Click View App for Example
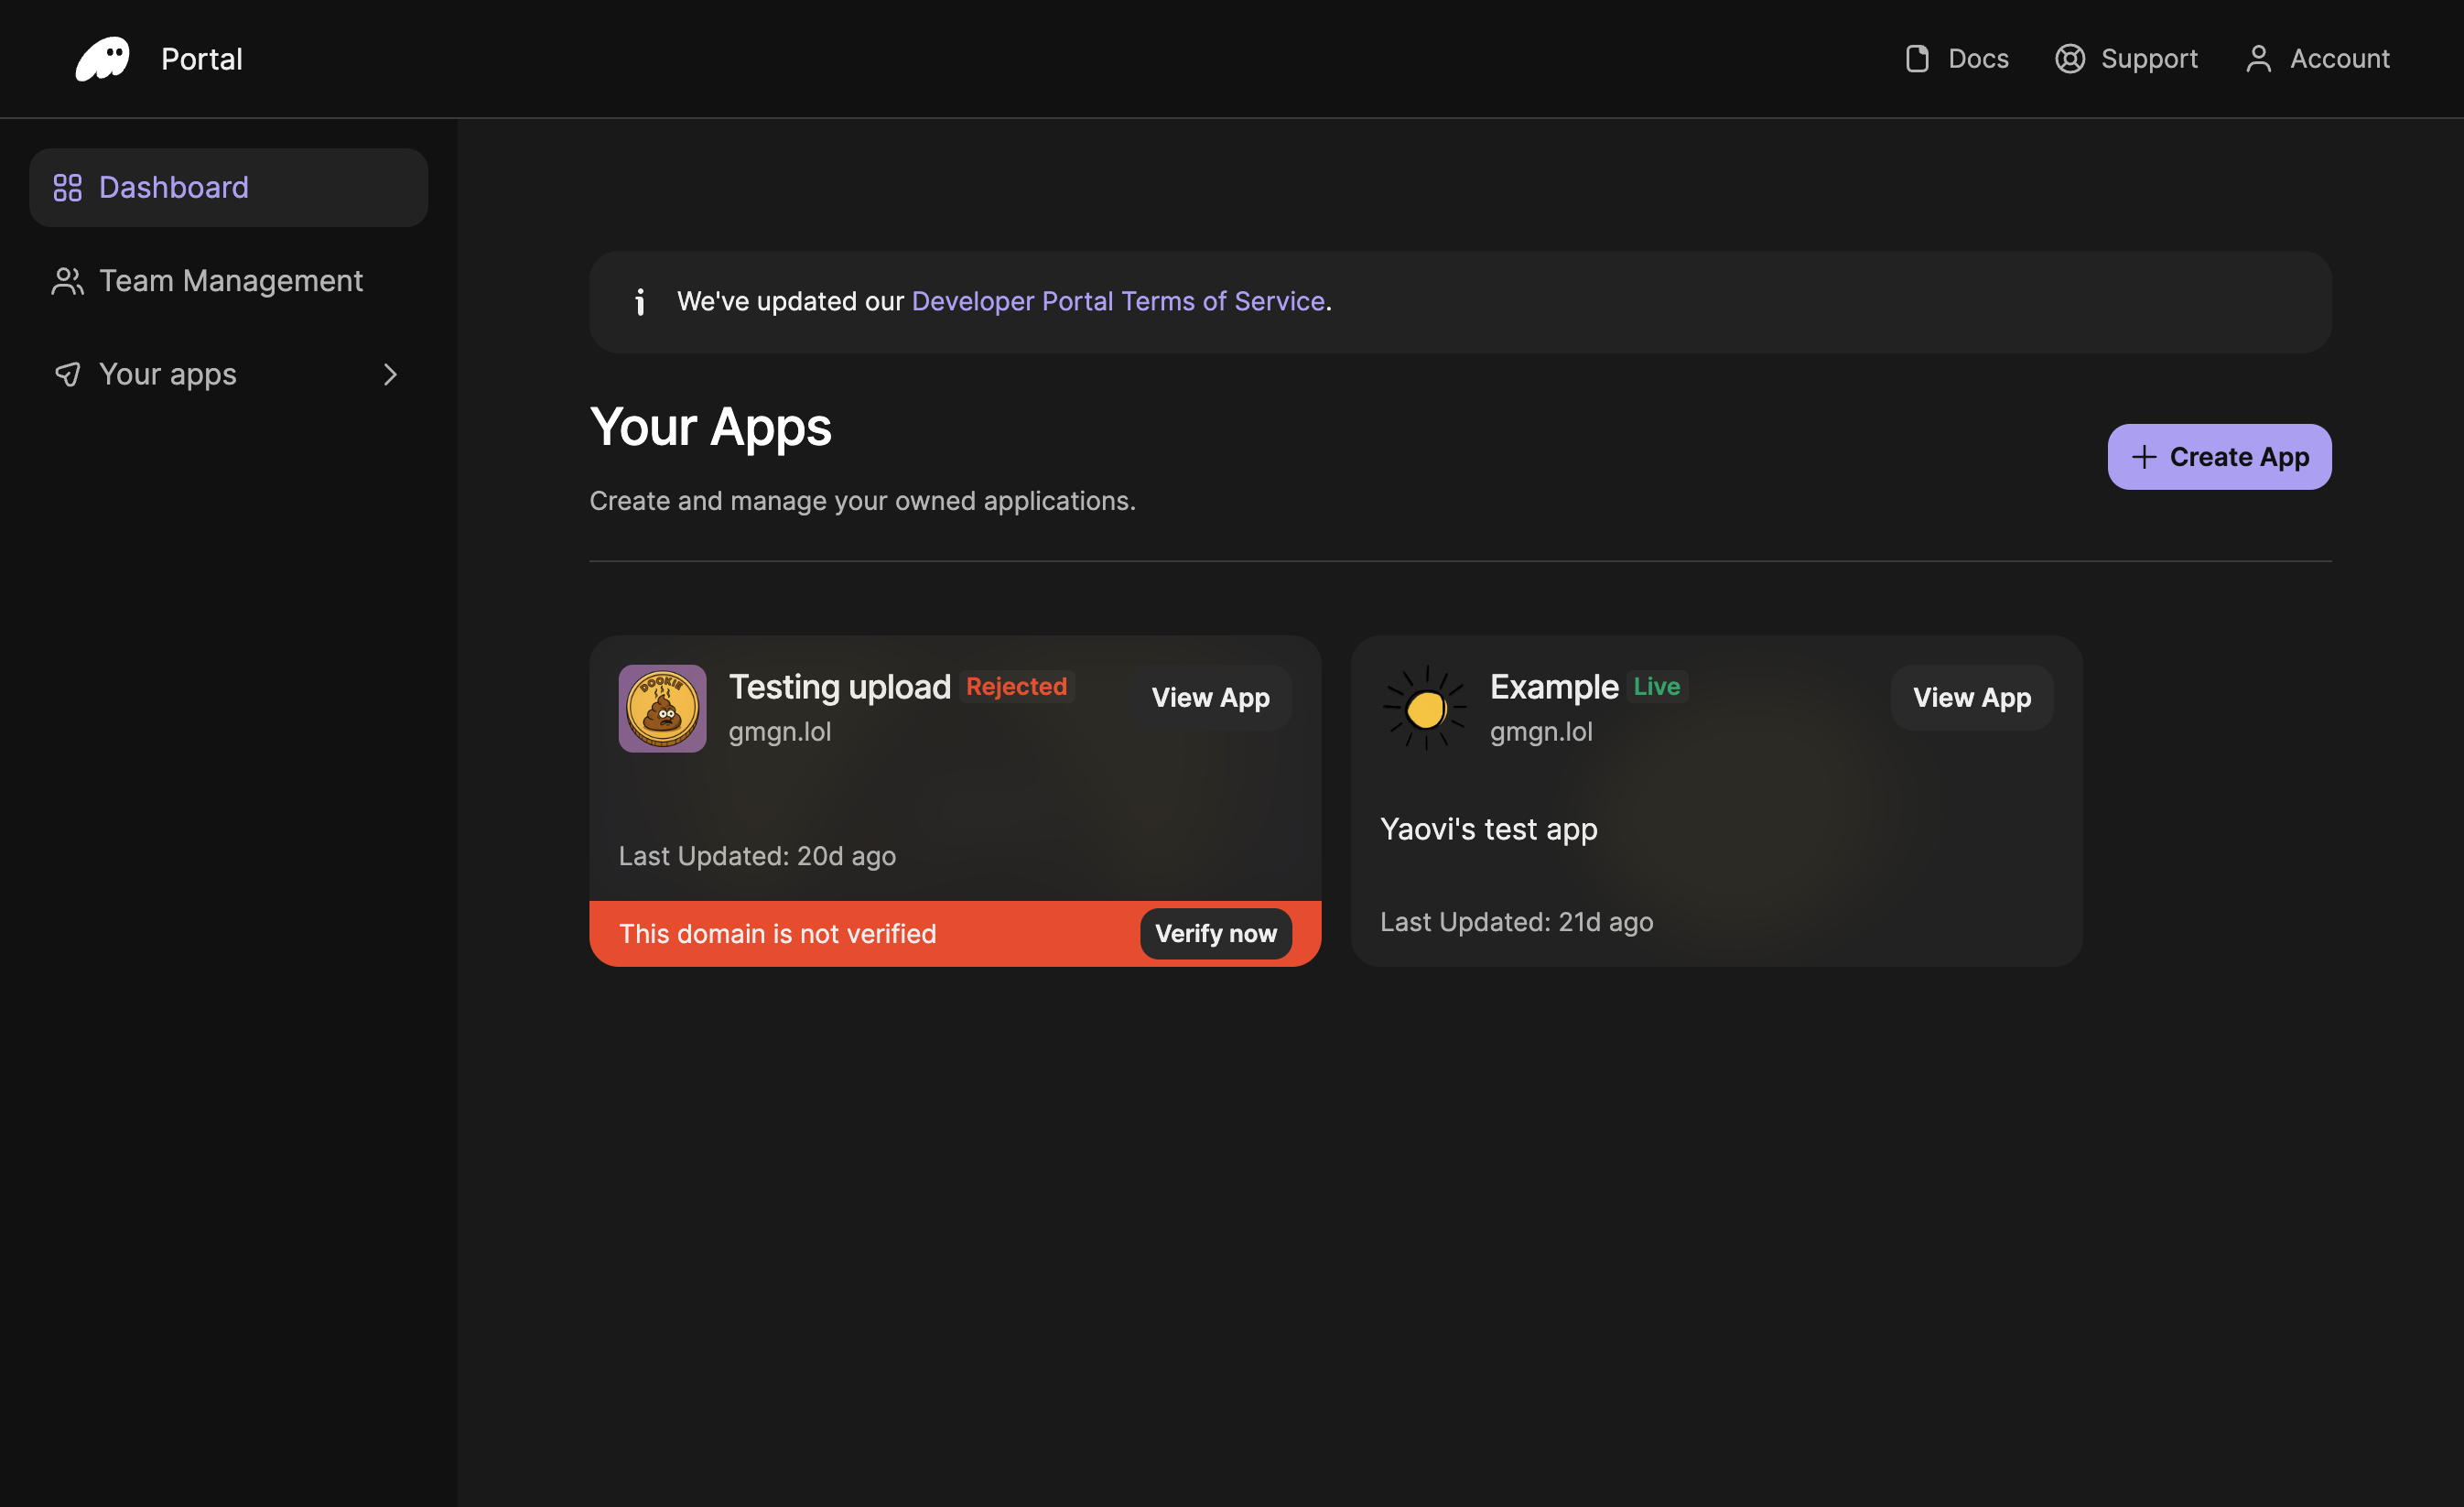This screenshot has height=1507, width=2464. click(x=1972, y=697)
